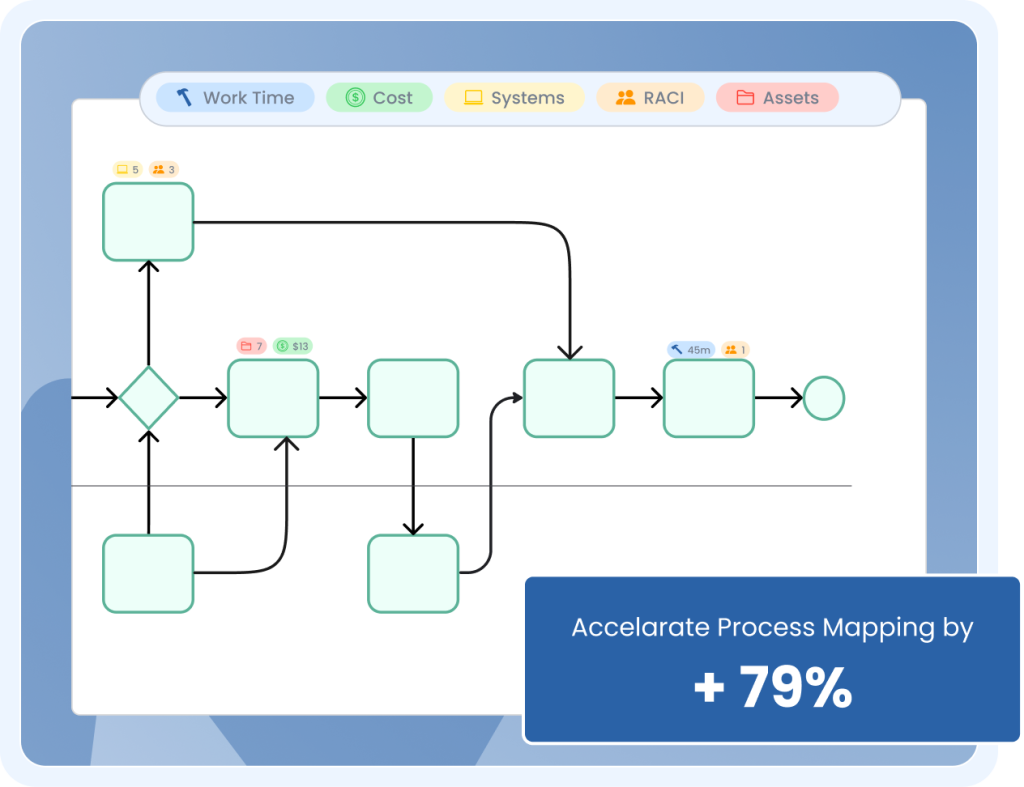Click the +79% process mapping banner
Viewport: 1024px width, 787px height.
[x=772, y=660]
